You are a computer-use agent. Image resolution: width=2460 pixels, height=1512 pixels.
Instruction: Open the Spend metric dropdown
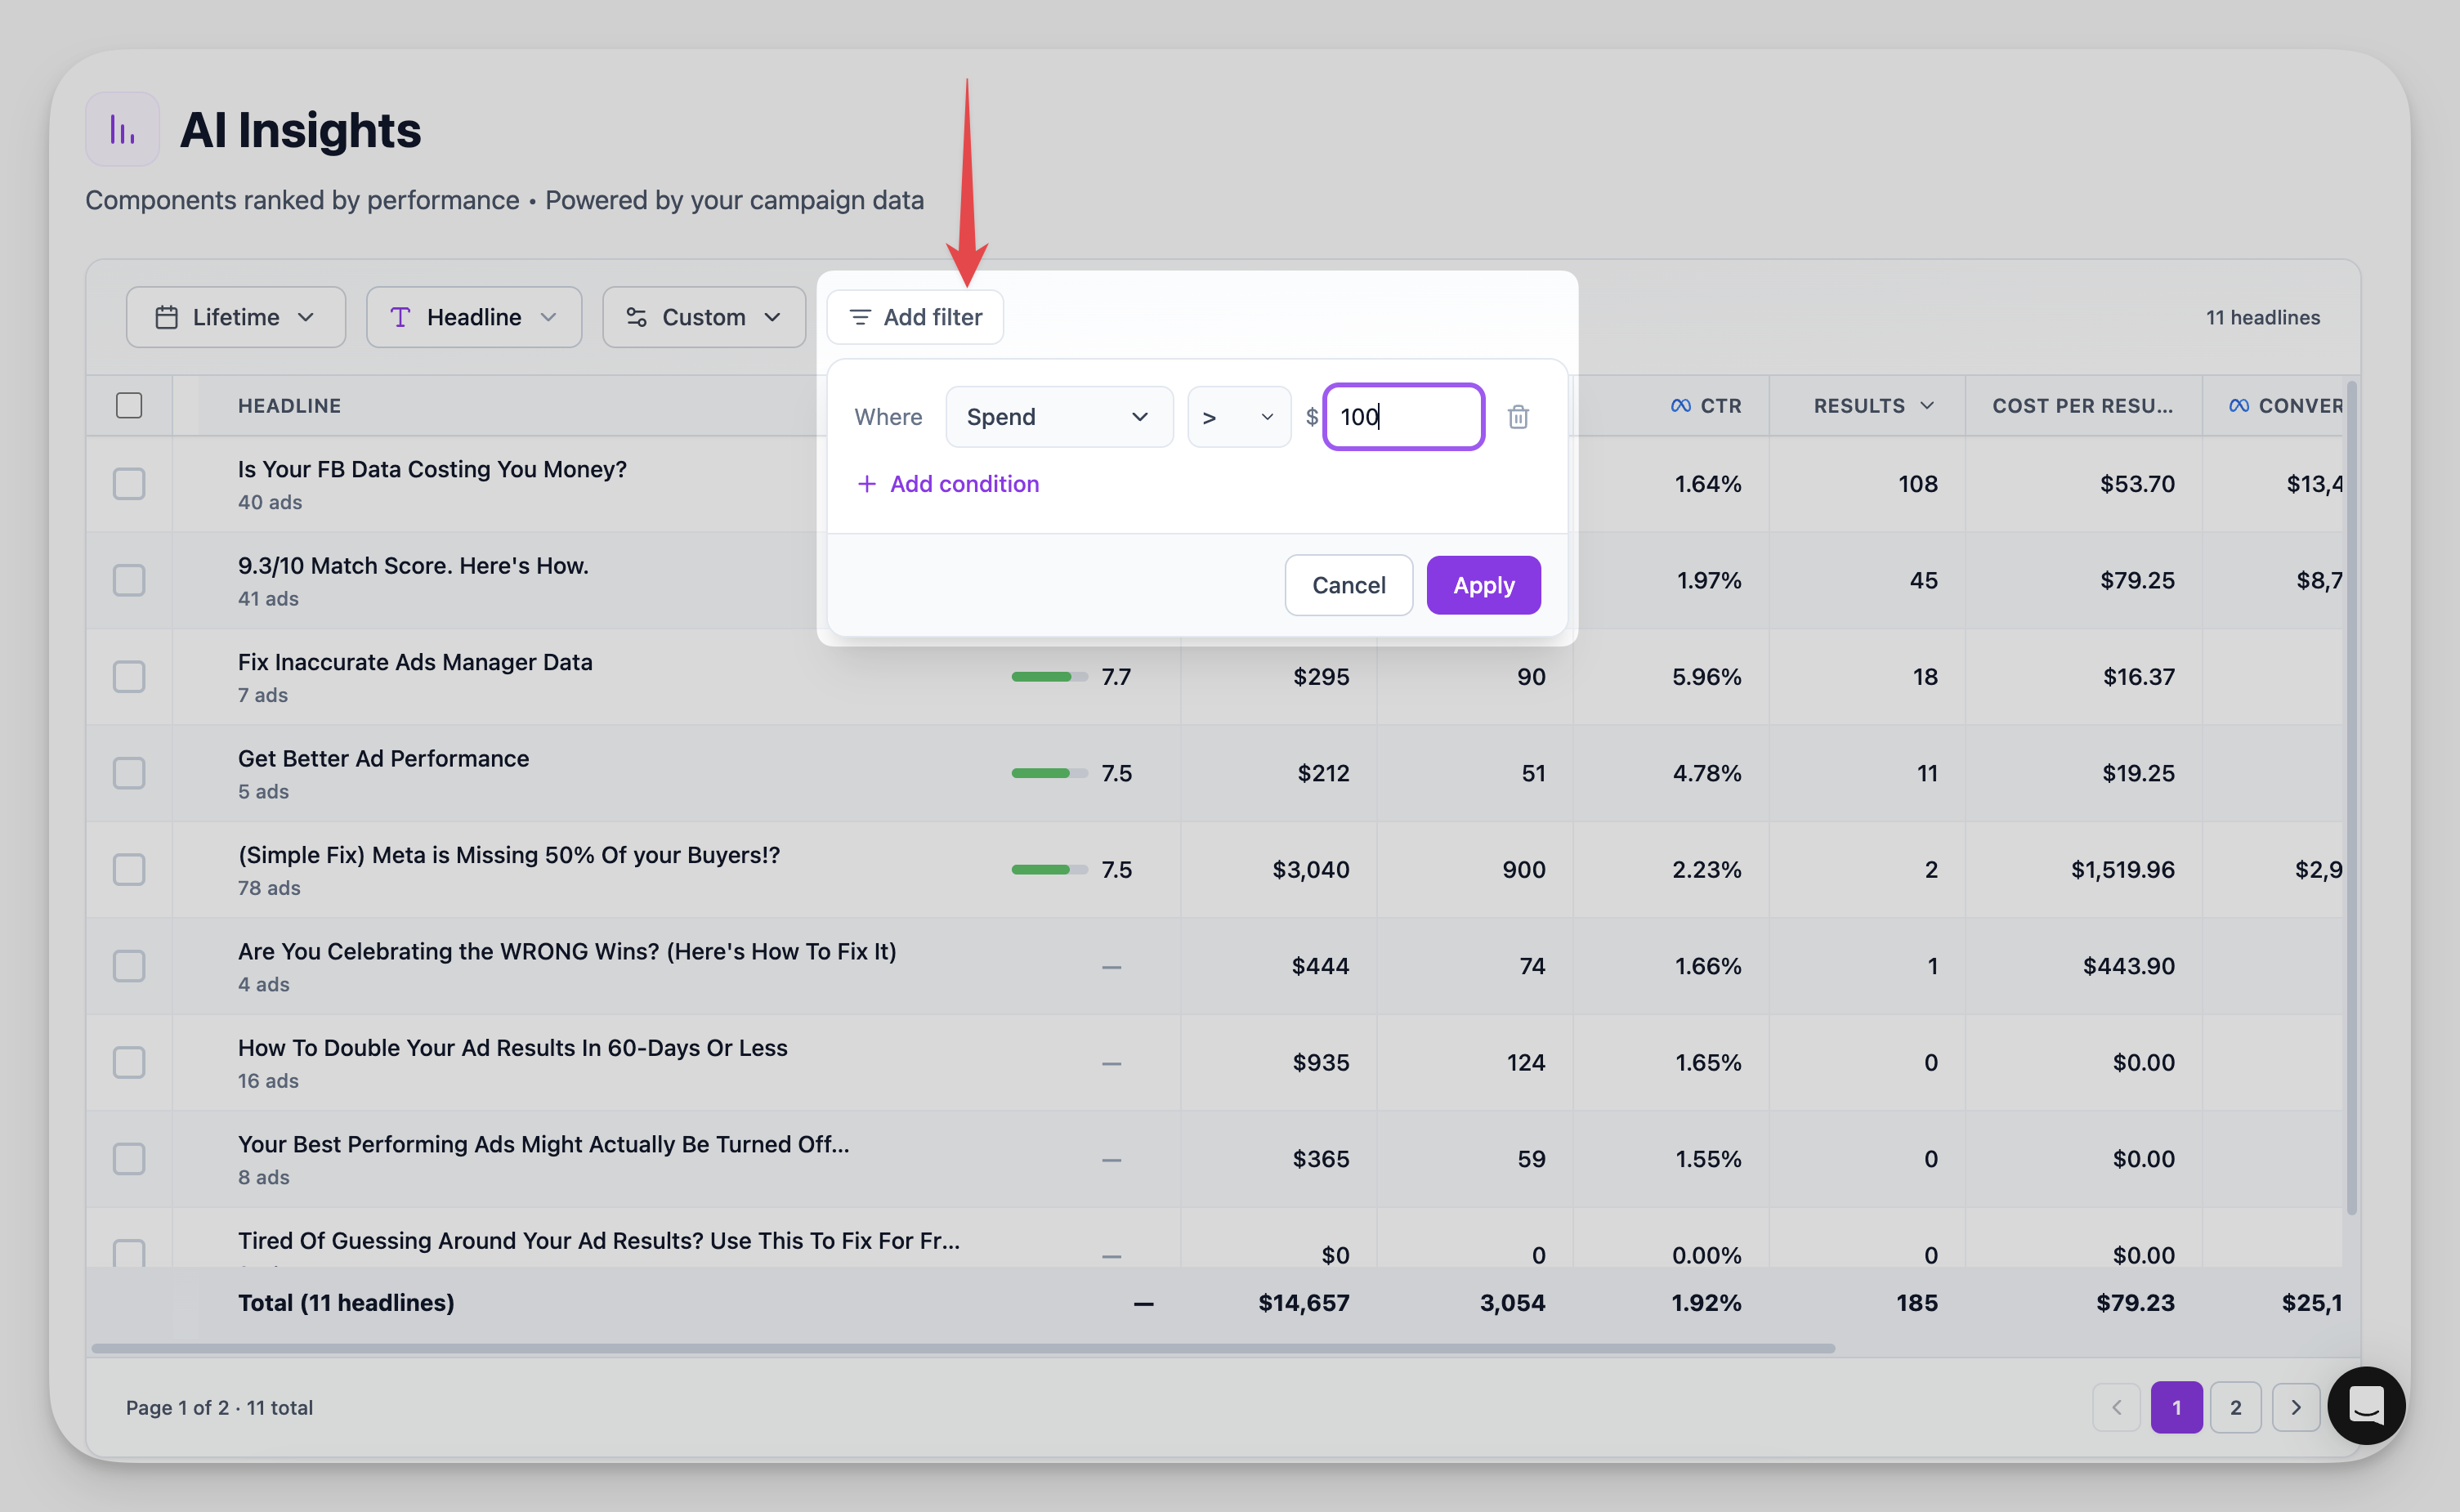[1058, 417]
